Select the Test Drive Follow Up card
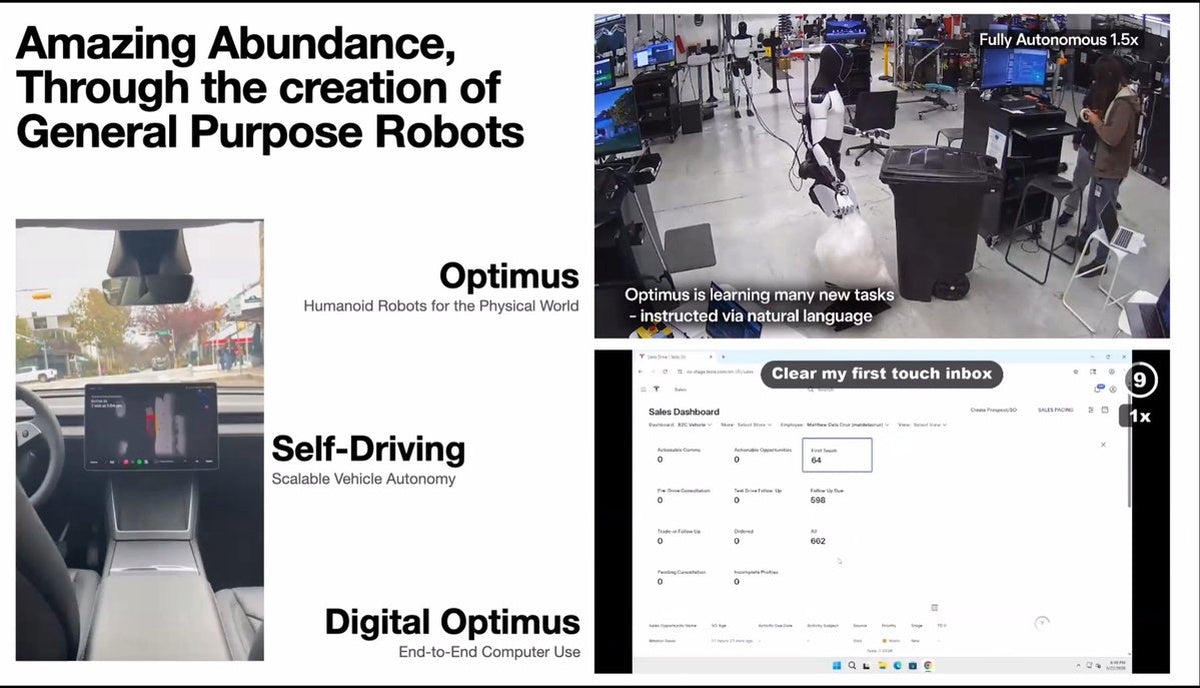This screenshot has height=688, width=1200. pyautogui.click(x=758, y=495)
